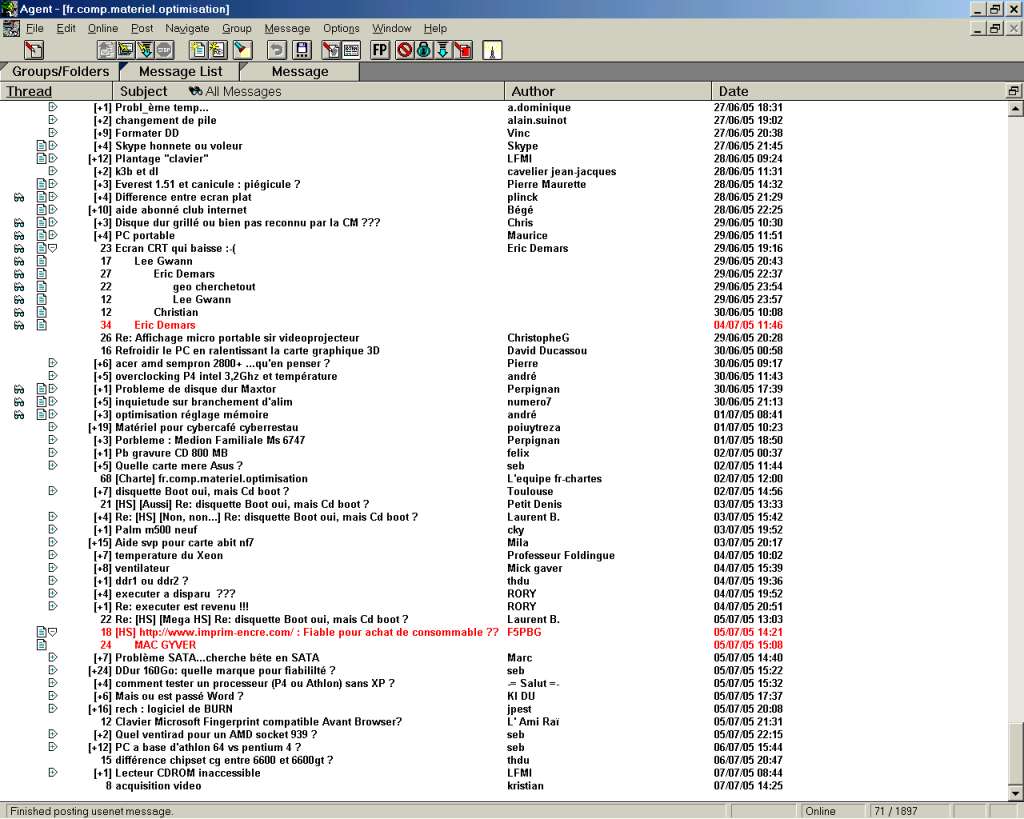Viewport: 1024px width, 819px height.
Task: Select the Message List tab
Action: (180, 71)
